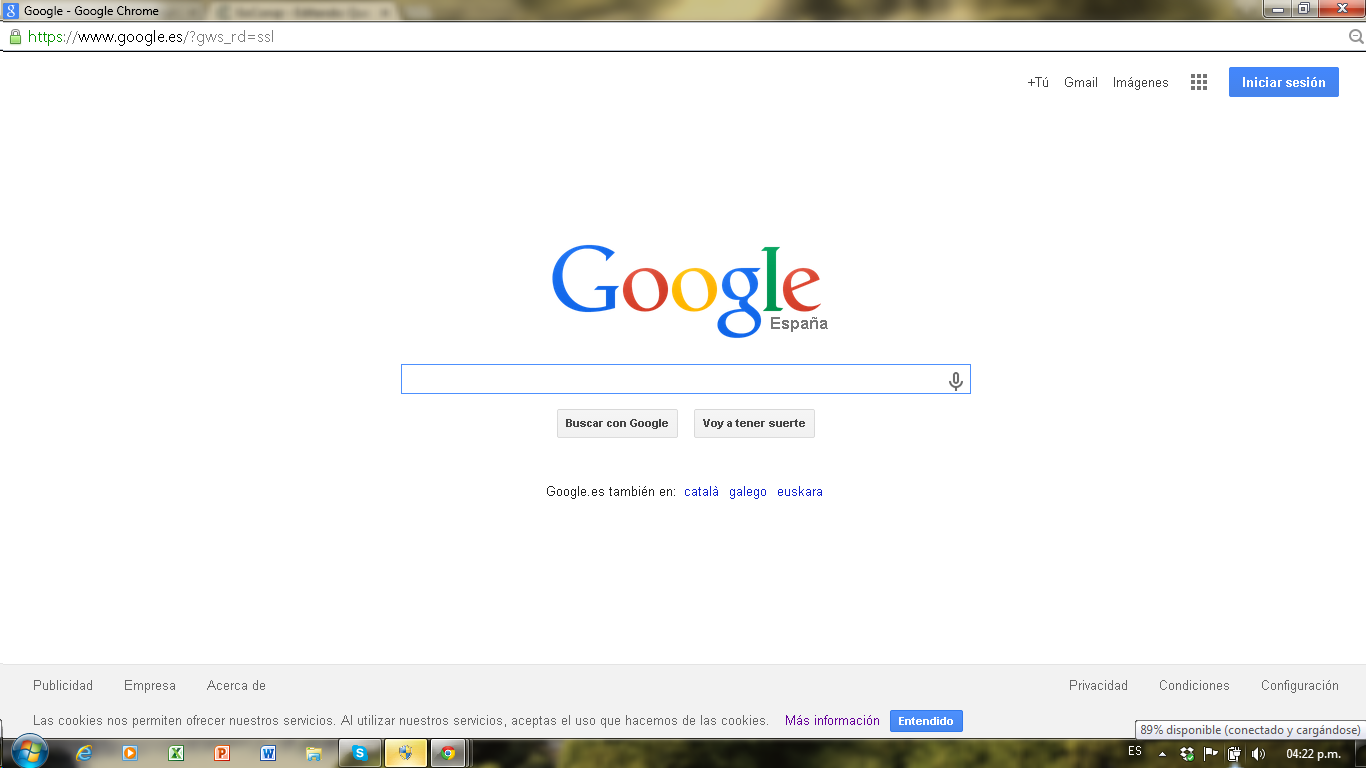
Task: Open the Empresa footer link
Action: pos(150,686)
